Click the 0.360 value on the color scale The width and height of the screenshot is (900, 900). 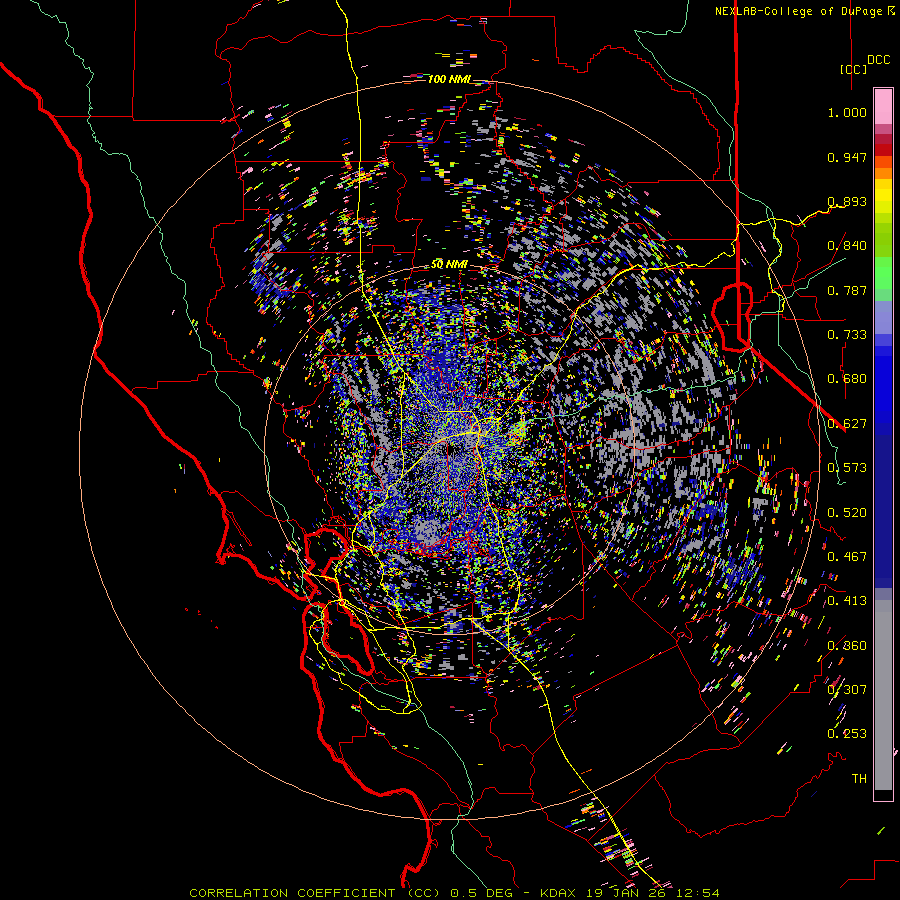tap(847, 646)
